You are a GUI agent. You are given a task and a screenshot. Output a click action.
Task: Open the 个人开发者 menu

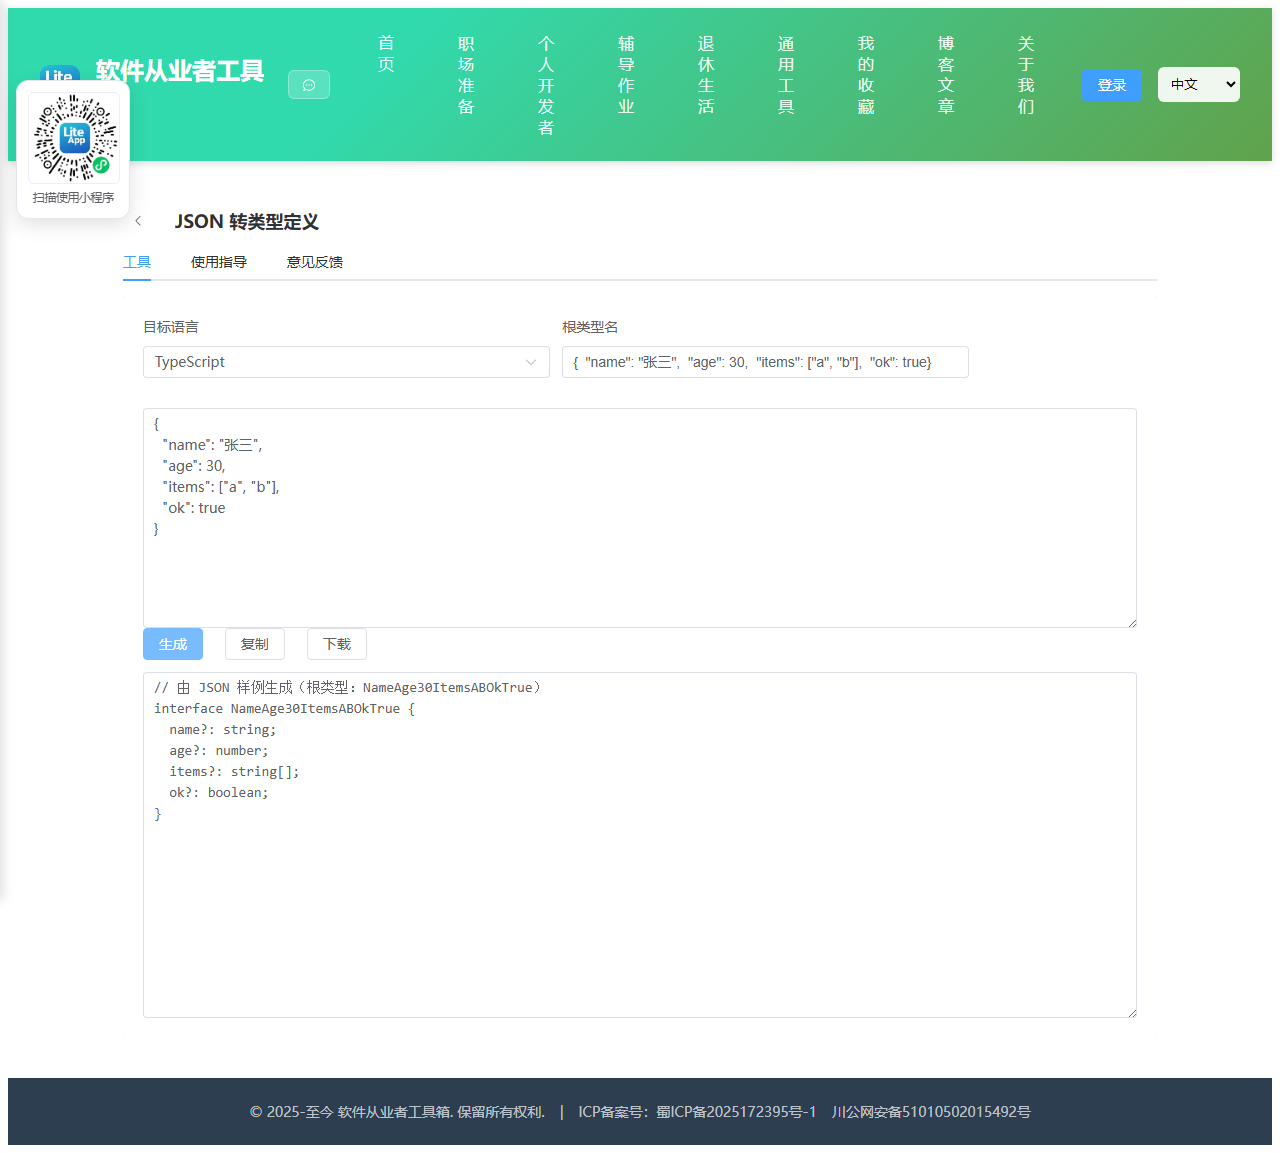[546, 85]
